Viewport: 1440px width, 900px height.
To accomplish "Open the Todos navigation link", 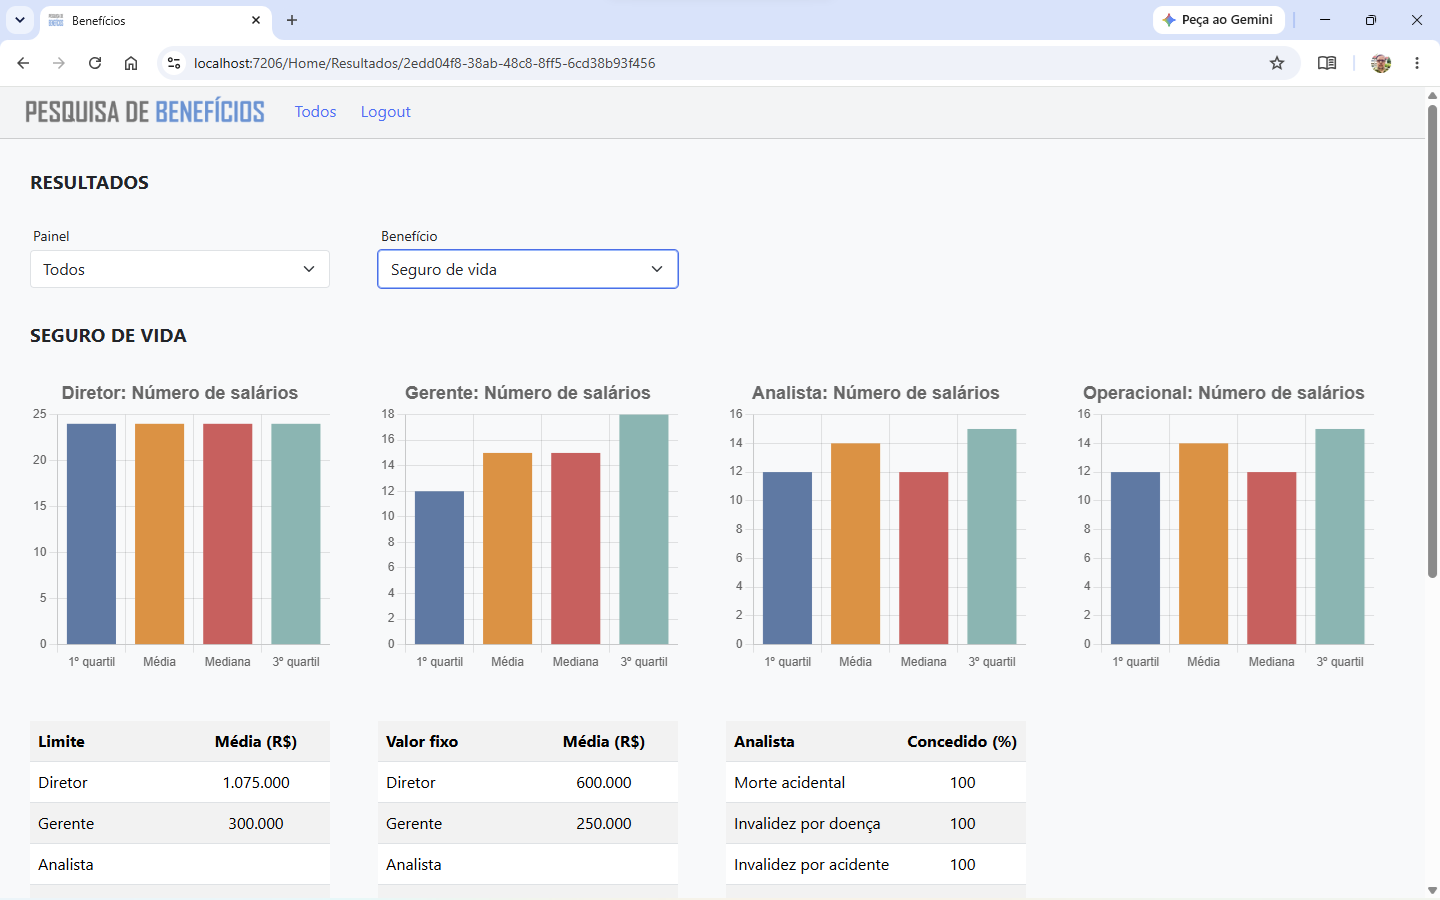I will click(315, 112).
